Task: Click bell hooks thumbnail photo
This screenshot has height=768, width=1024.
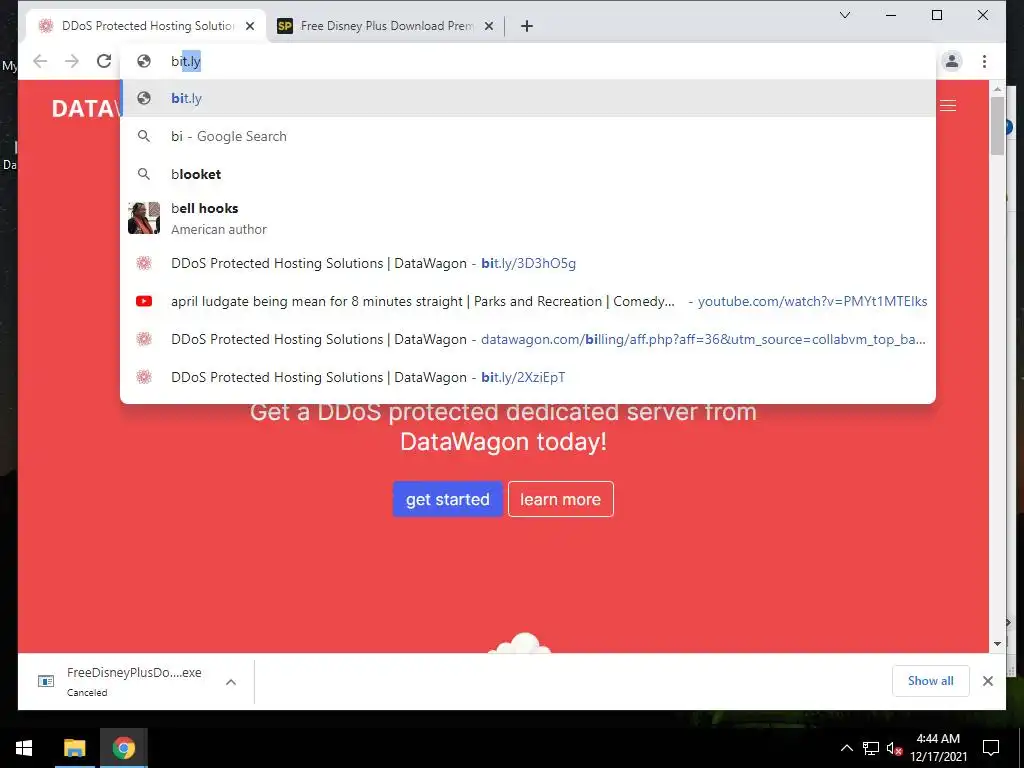Action: [144, 218]
